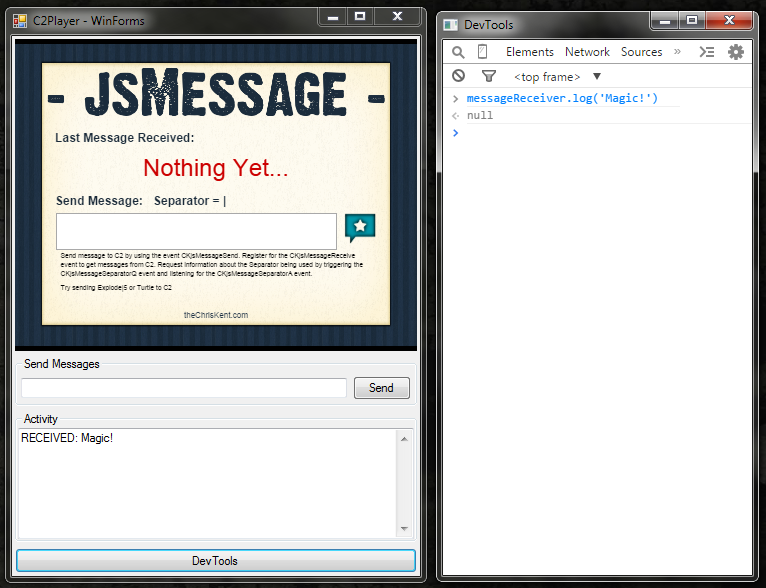Select the Sources tab
The height and width of the screenshot is (588, 766).
pyautogui.click(x=641, y=52)
